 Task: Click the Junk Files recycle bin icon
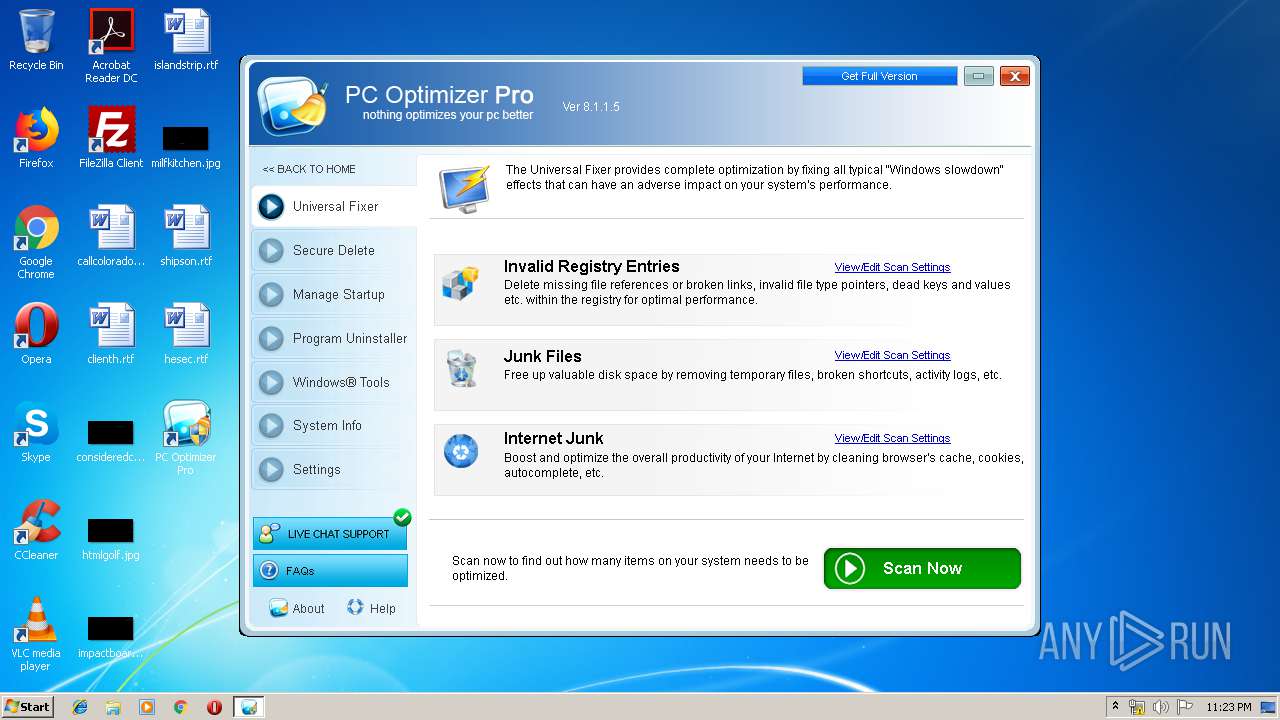[x=461, y=368]
